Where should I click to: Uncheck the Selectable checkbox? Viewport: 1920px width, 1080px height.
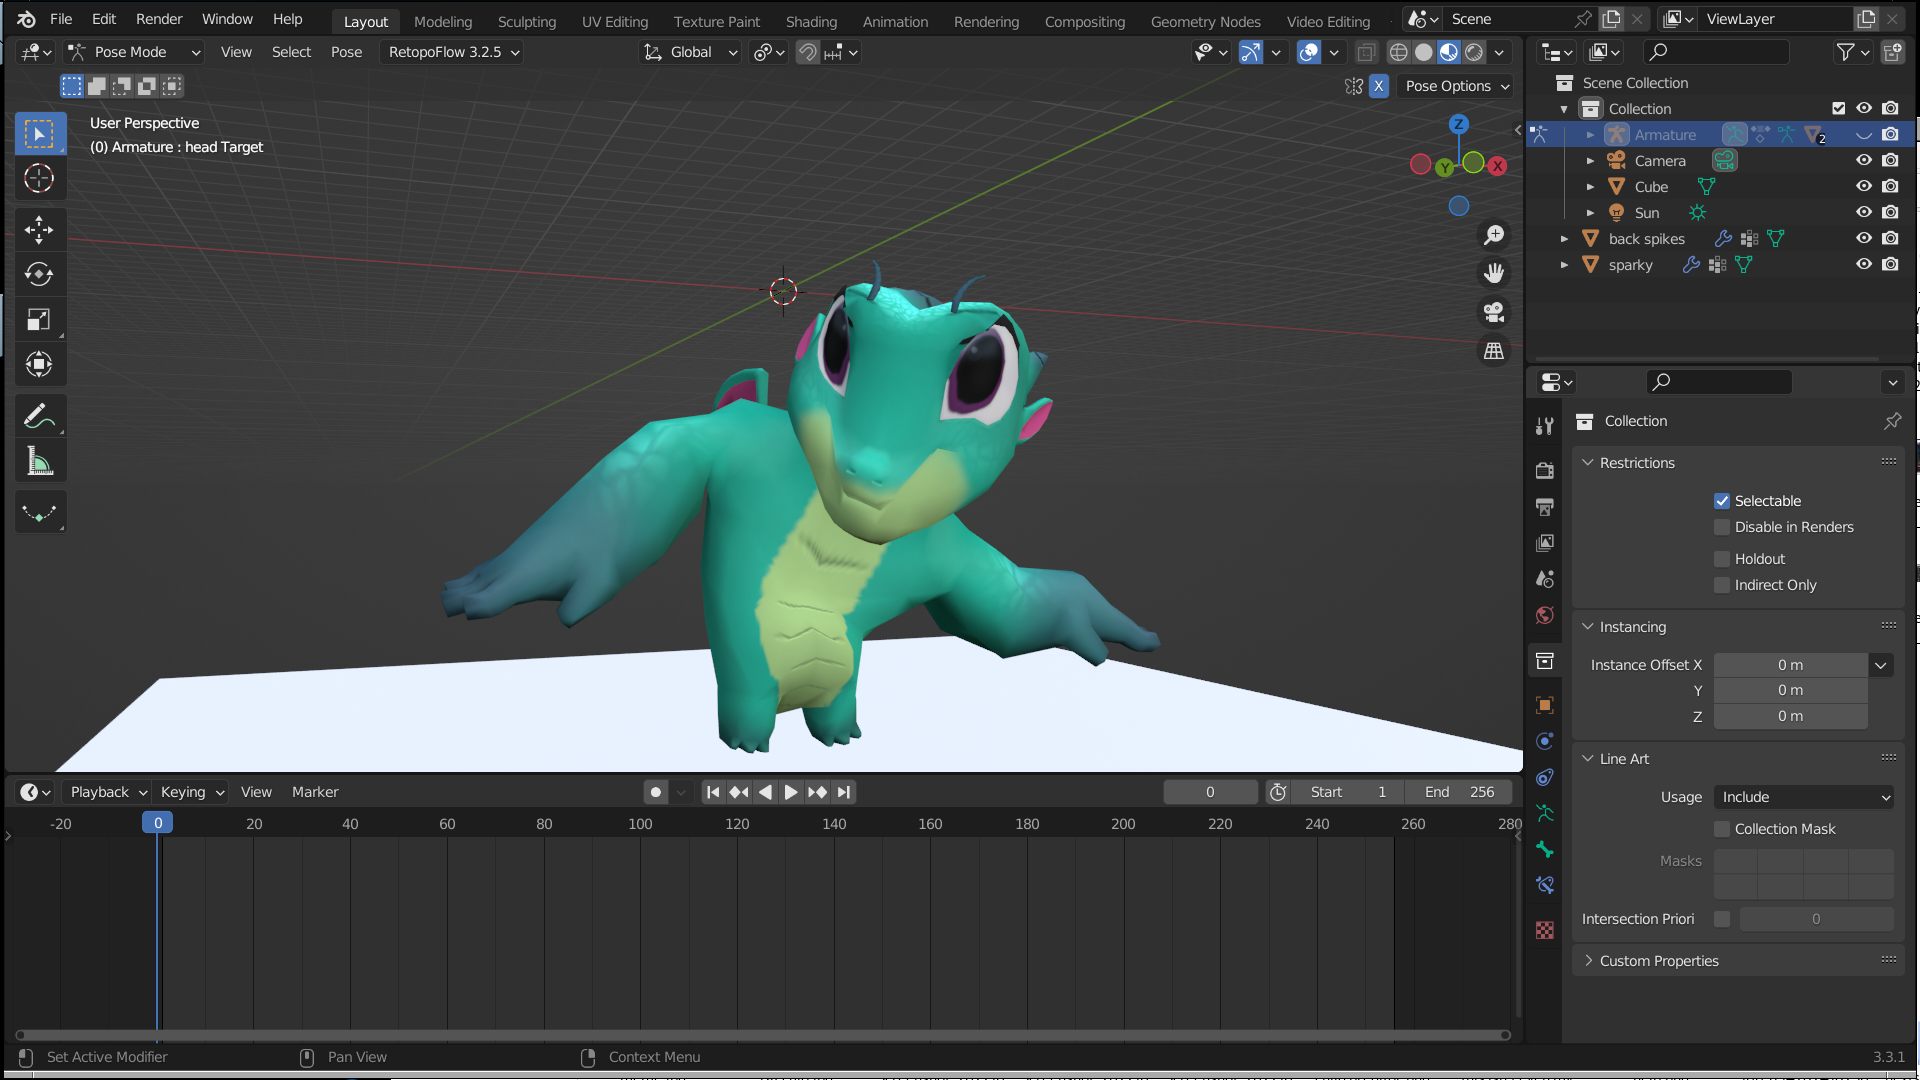pos(1722,501)
